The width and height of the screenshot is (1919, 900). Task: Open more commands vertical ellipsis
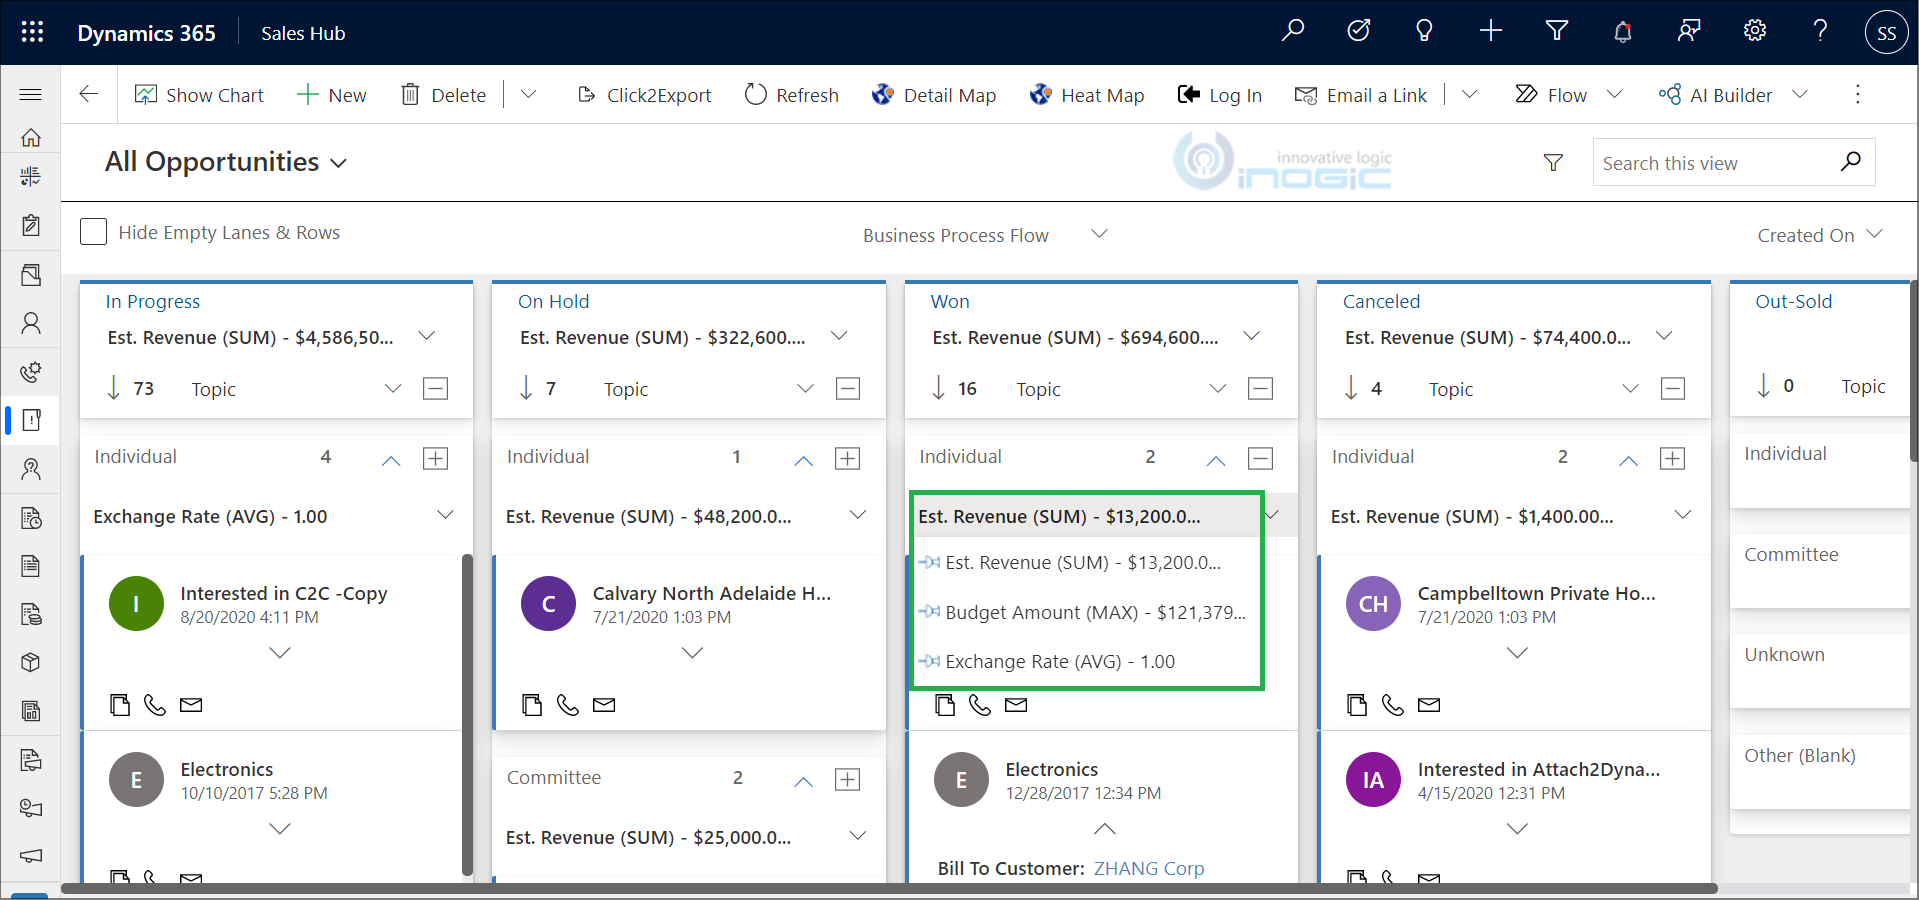tap(1858, 94)
